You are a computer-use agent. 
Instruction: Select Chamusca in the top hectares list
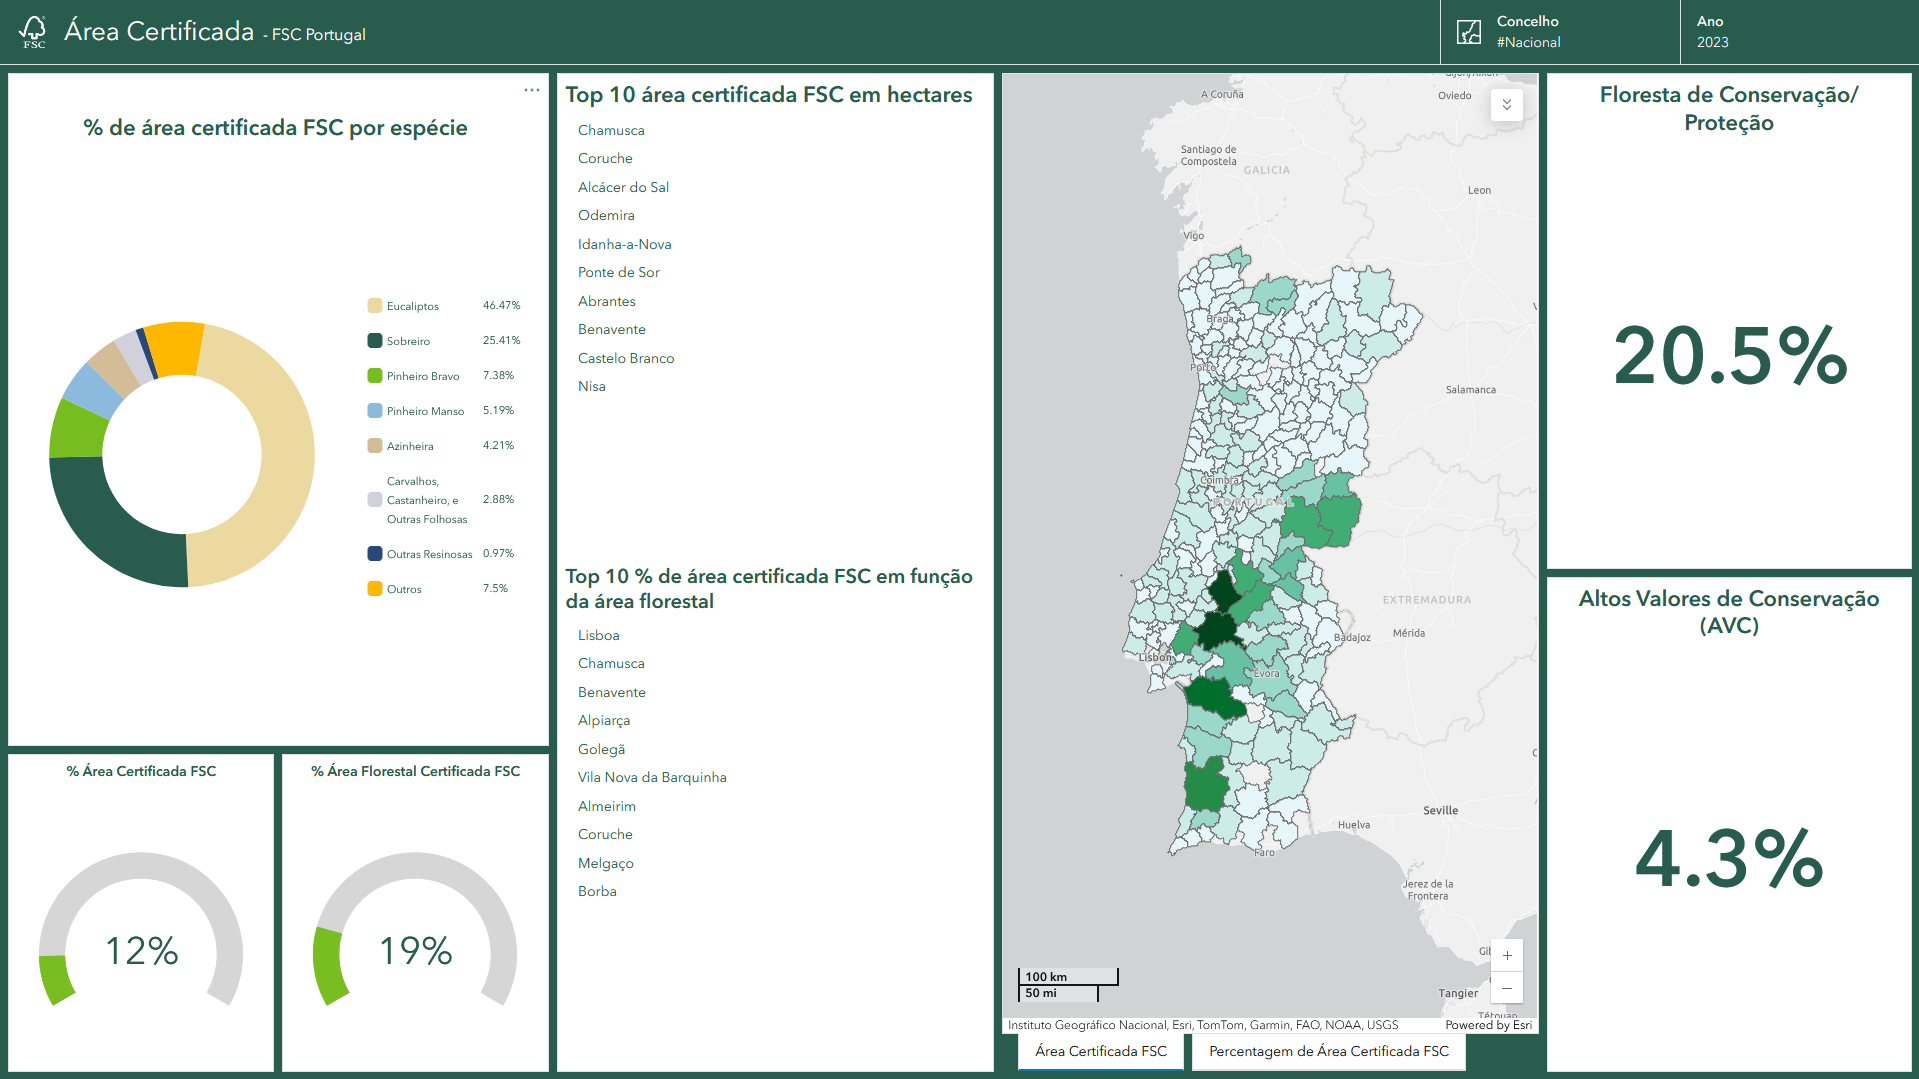click(611, 130)
